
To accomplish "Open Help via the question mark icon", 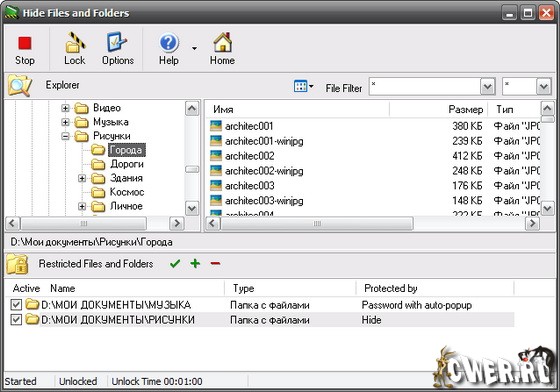I will [169, 43].
